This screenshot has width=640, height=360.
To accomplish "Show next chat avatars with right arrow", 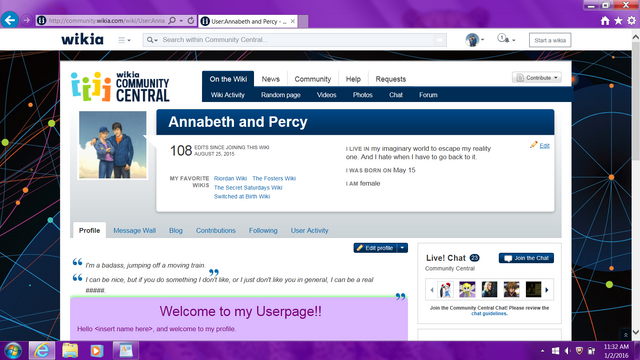I will pos(547,290).
